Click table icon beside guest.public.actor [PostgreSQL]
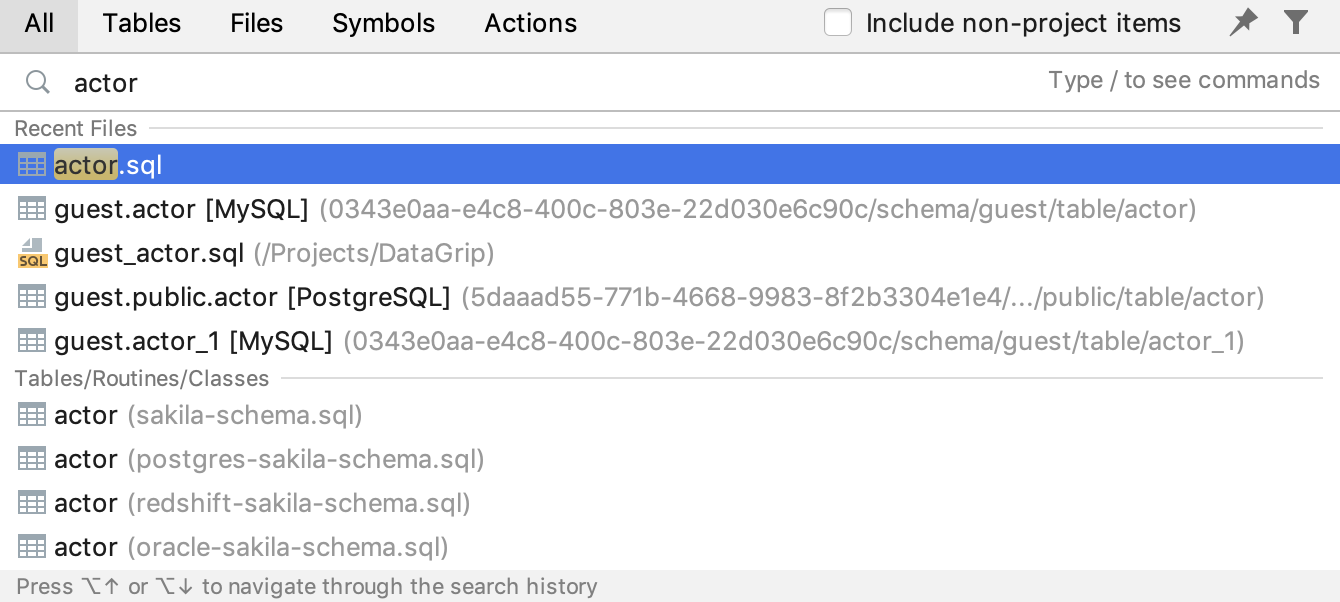Screen dimensions: 1340x602 tap(32, 297)
